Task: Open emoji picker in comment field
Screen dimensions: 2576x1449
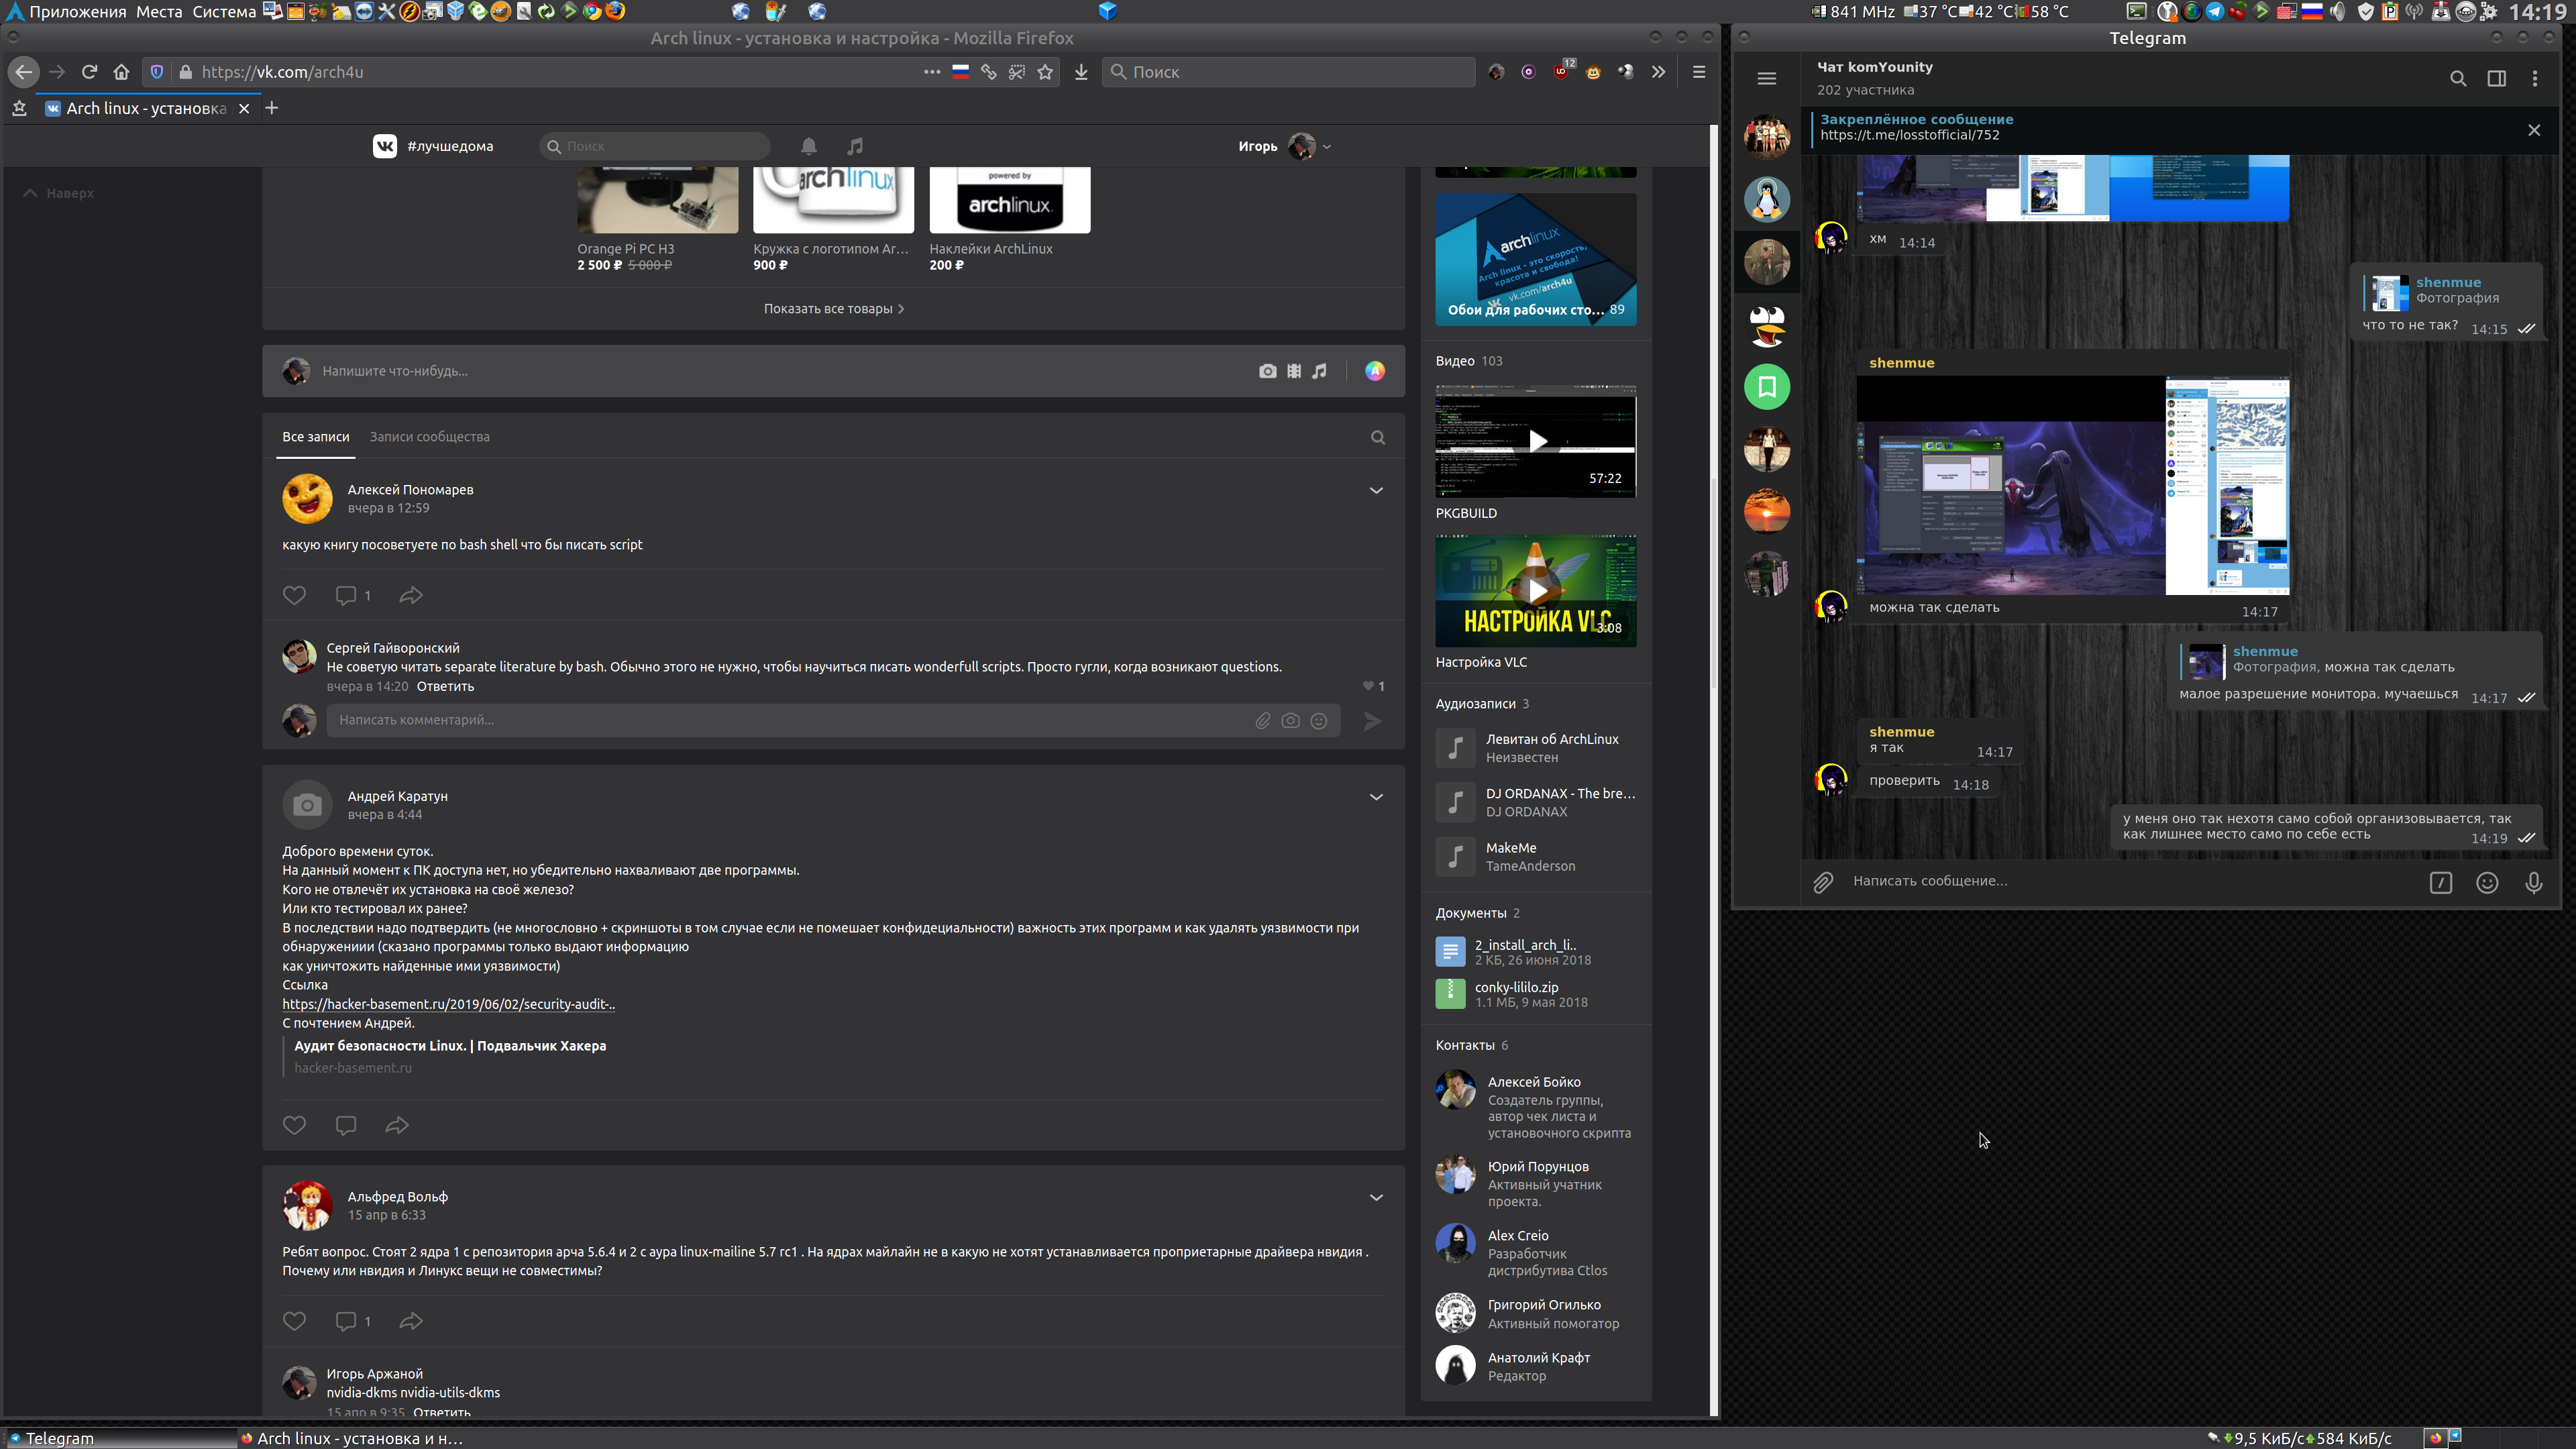Action: coord(1319,720)
